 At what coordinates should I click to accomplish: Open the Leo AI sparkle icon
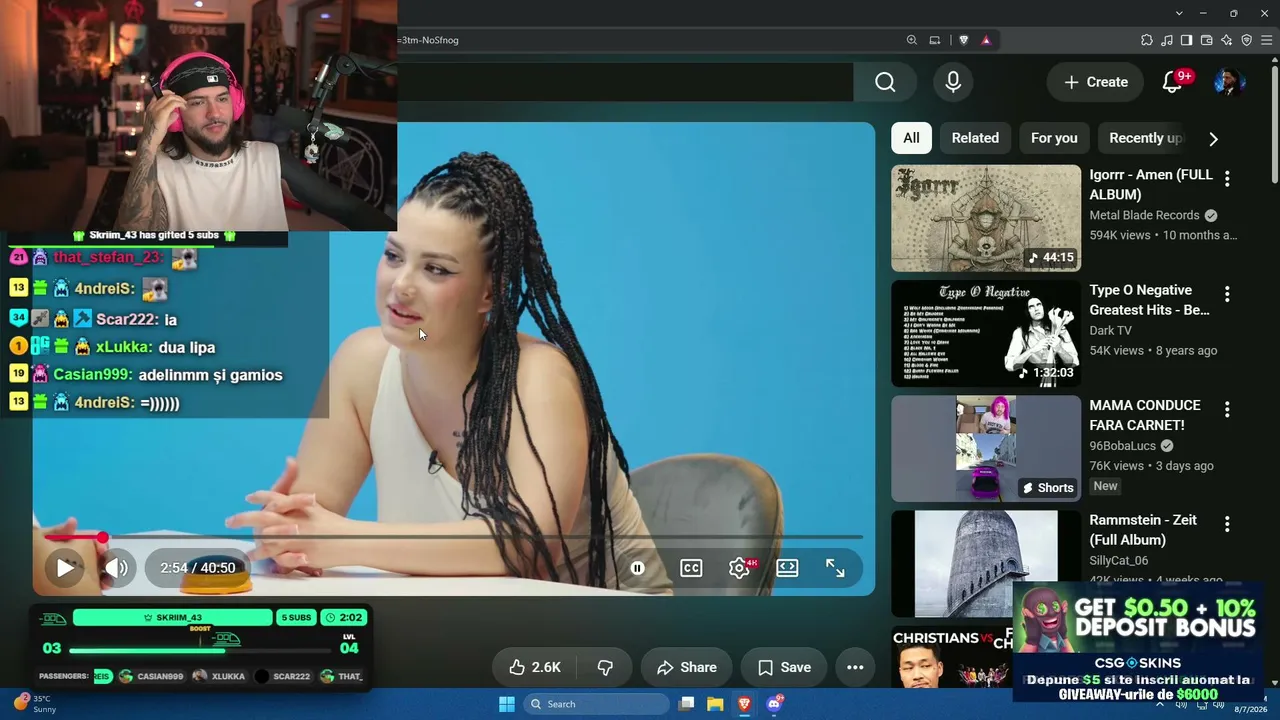click(x=1227, y=40)
